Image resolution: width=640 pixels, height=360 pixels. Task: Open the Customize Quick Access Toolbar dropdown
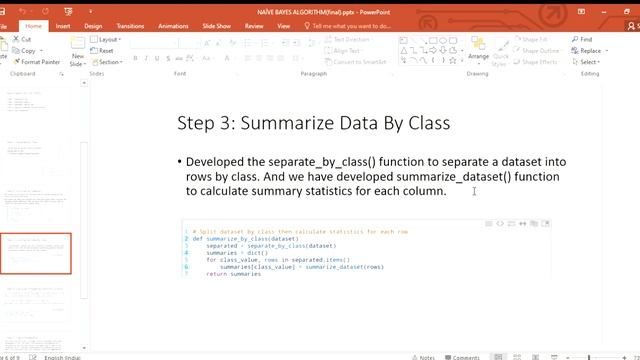91,12
